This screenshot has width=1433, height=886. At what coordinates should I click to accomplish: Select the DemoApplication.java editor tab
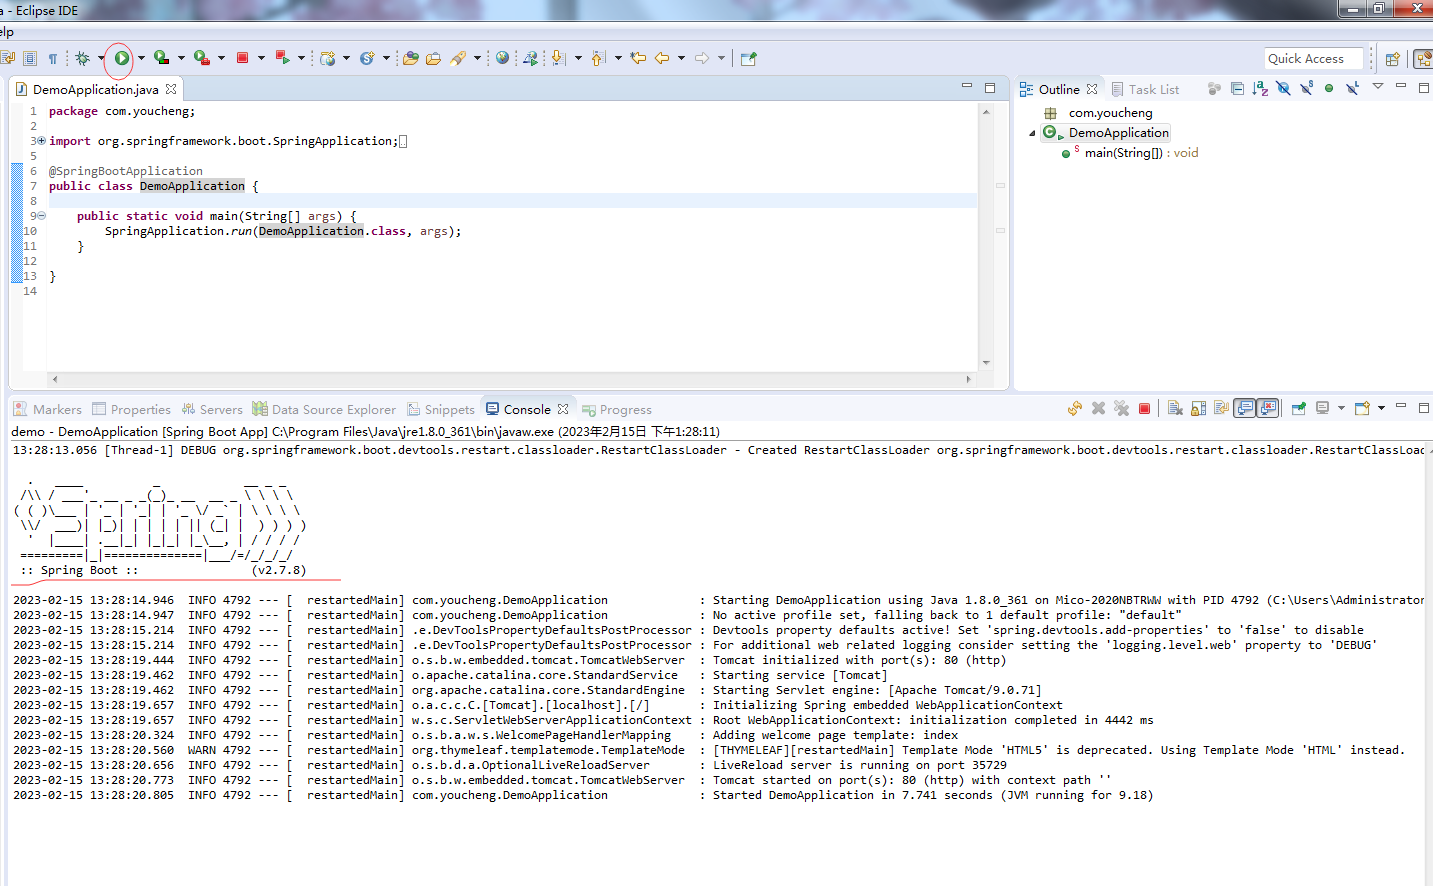(x=96, y=89)
